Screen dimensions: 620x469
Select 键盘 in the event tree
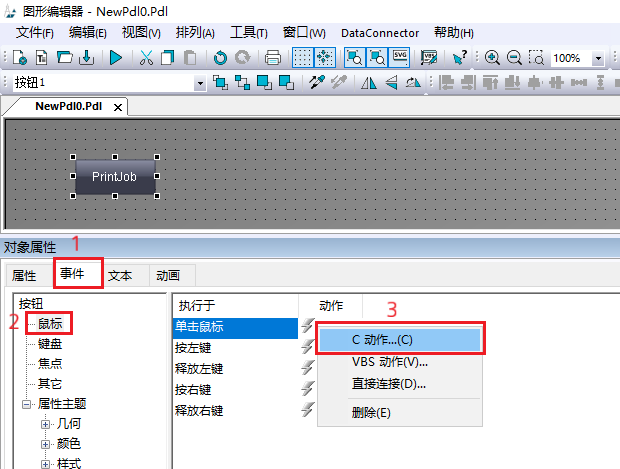tap(50, 344)
